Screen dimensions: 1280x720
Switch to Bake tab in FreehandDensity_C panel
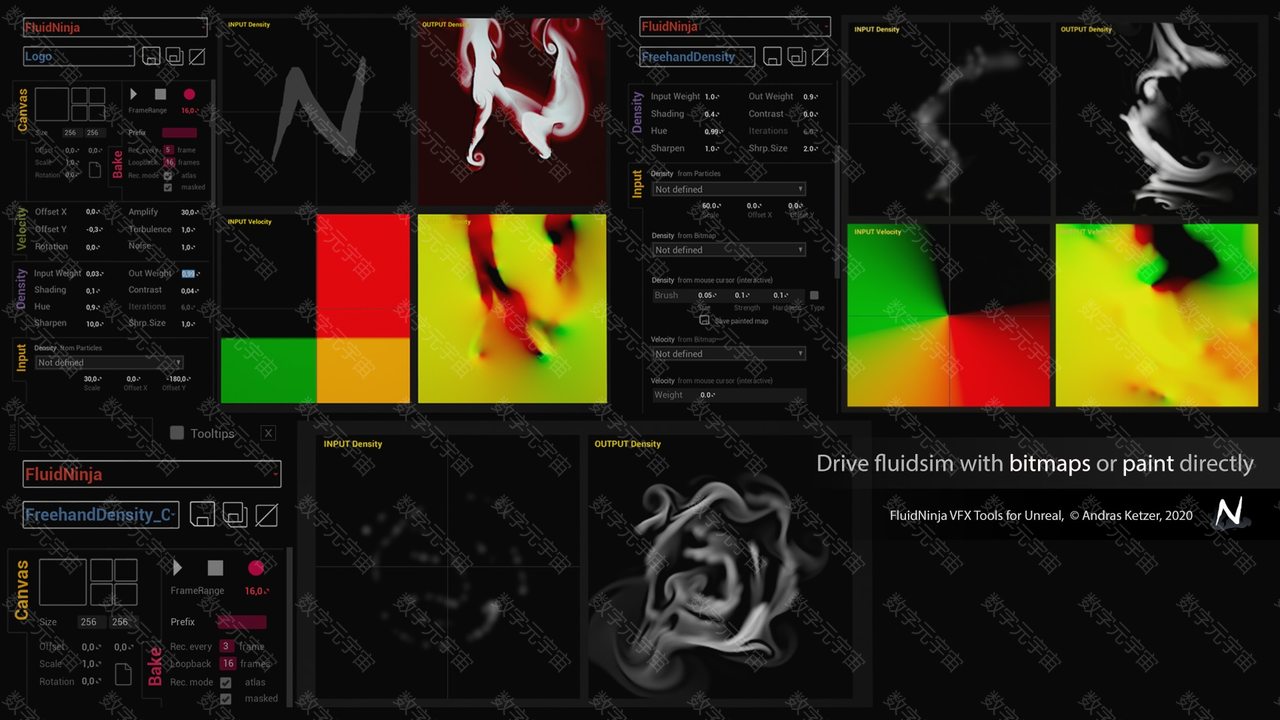[155, 666]
